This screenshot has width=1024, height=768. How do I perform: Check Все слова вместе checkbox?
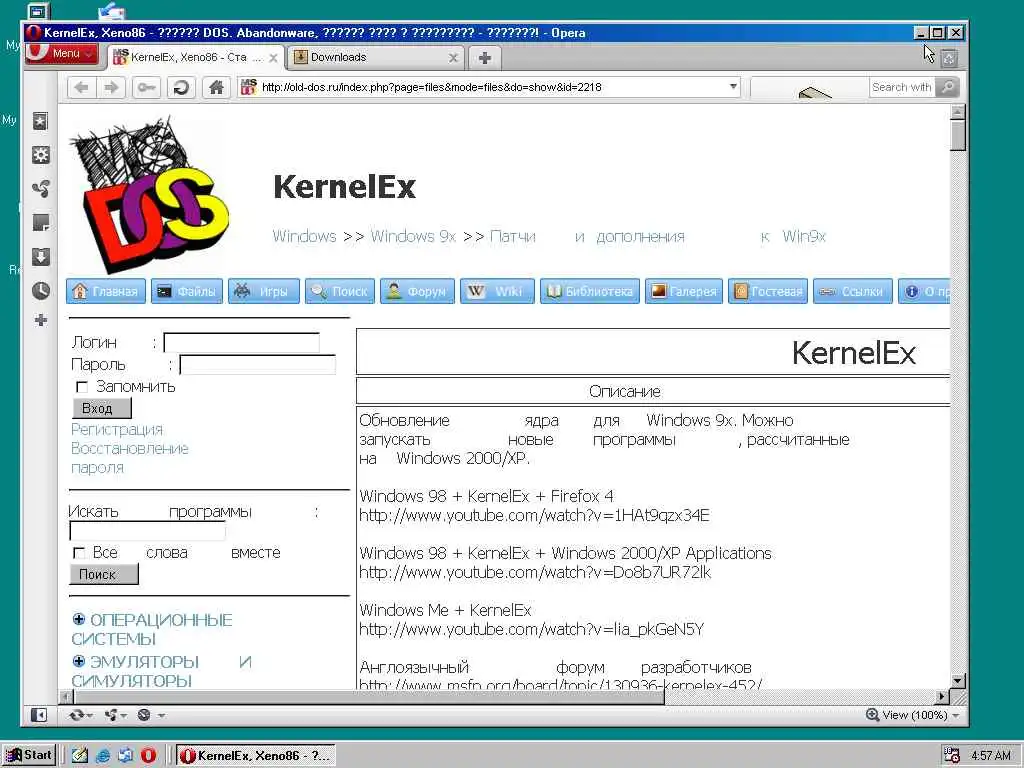79,553
